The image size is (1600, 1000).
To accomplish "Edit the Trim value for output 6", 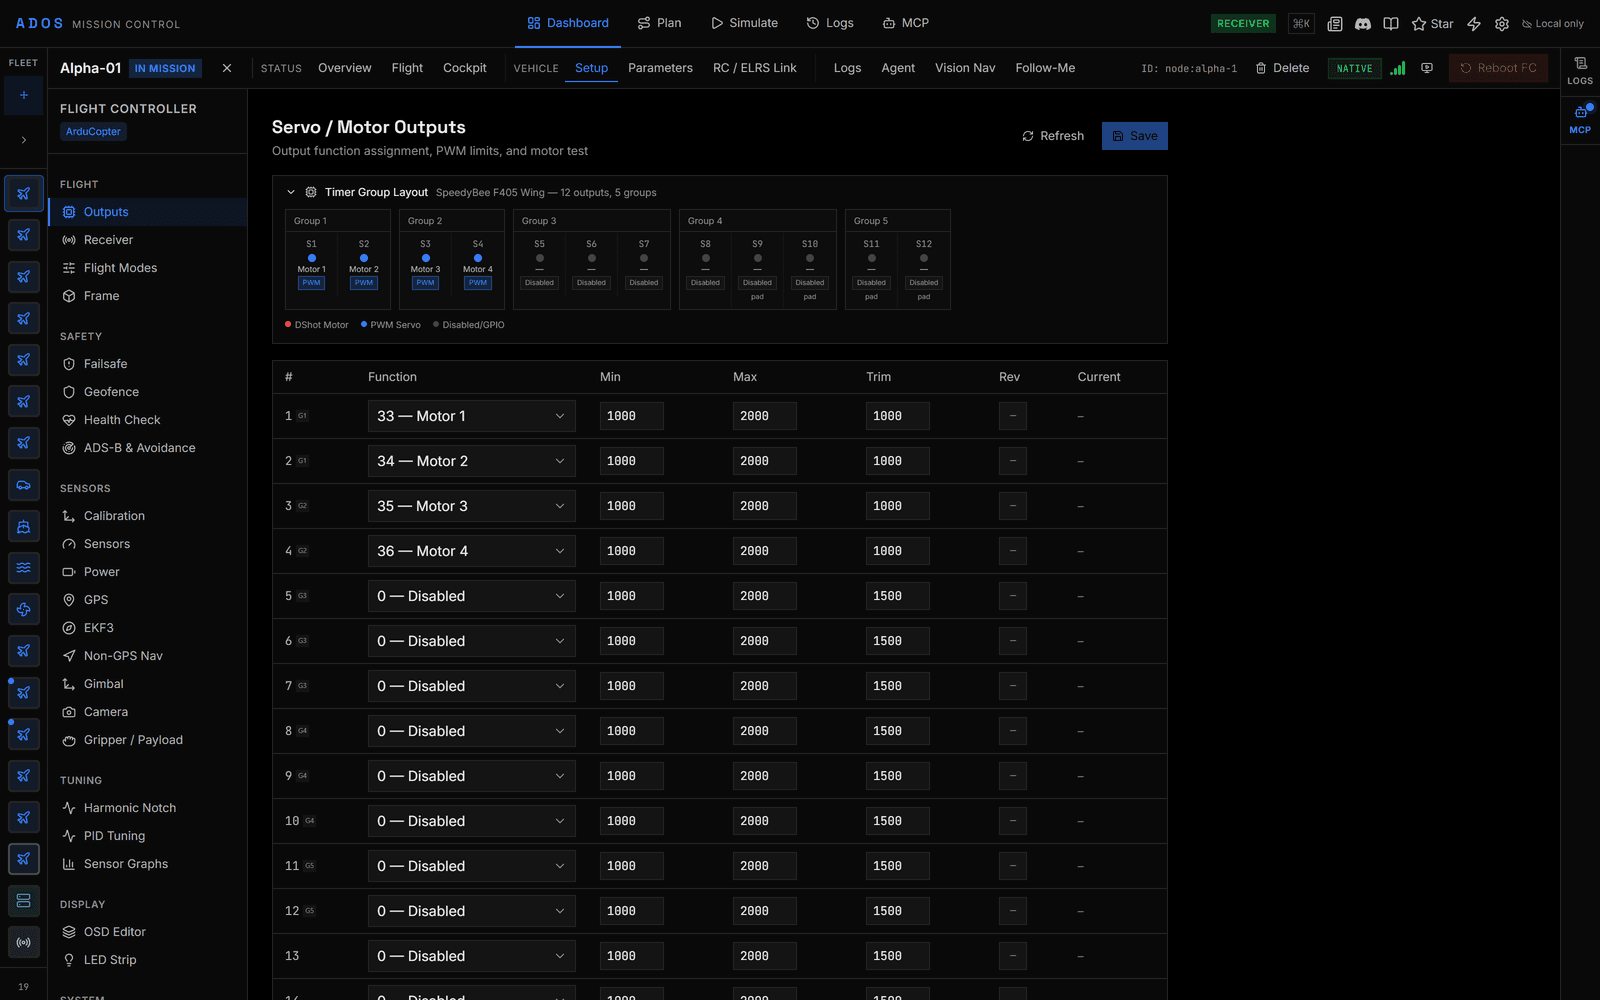I will 897,641.
